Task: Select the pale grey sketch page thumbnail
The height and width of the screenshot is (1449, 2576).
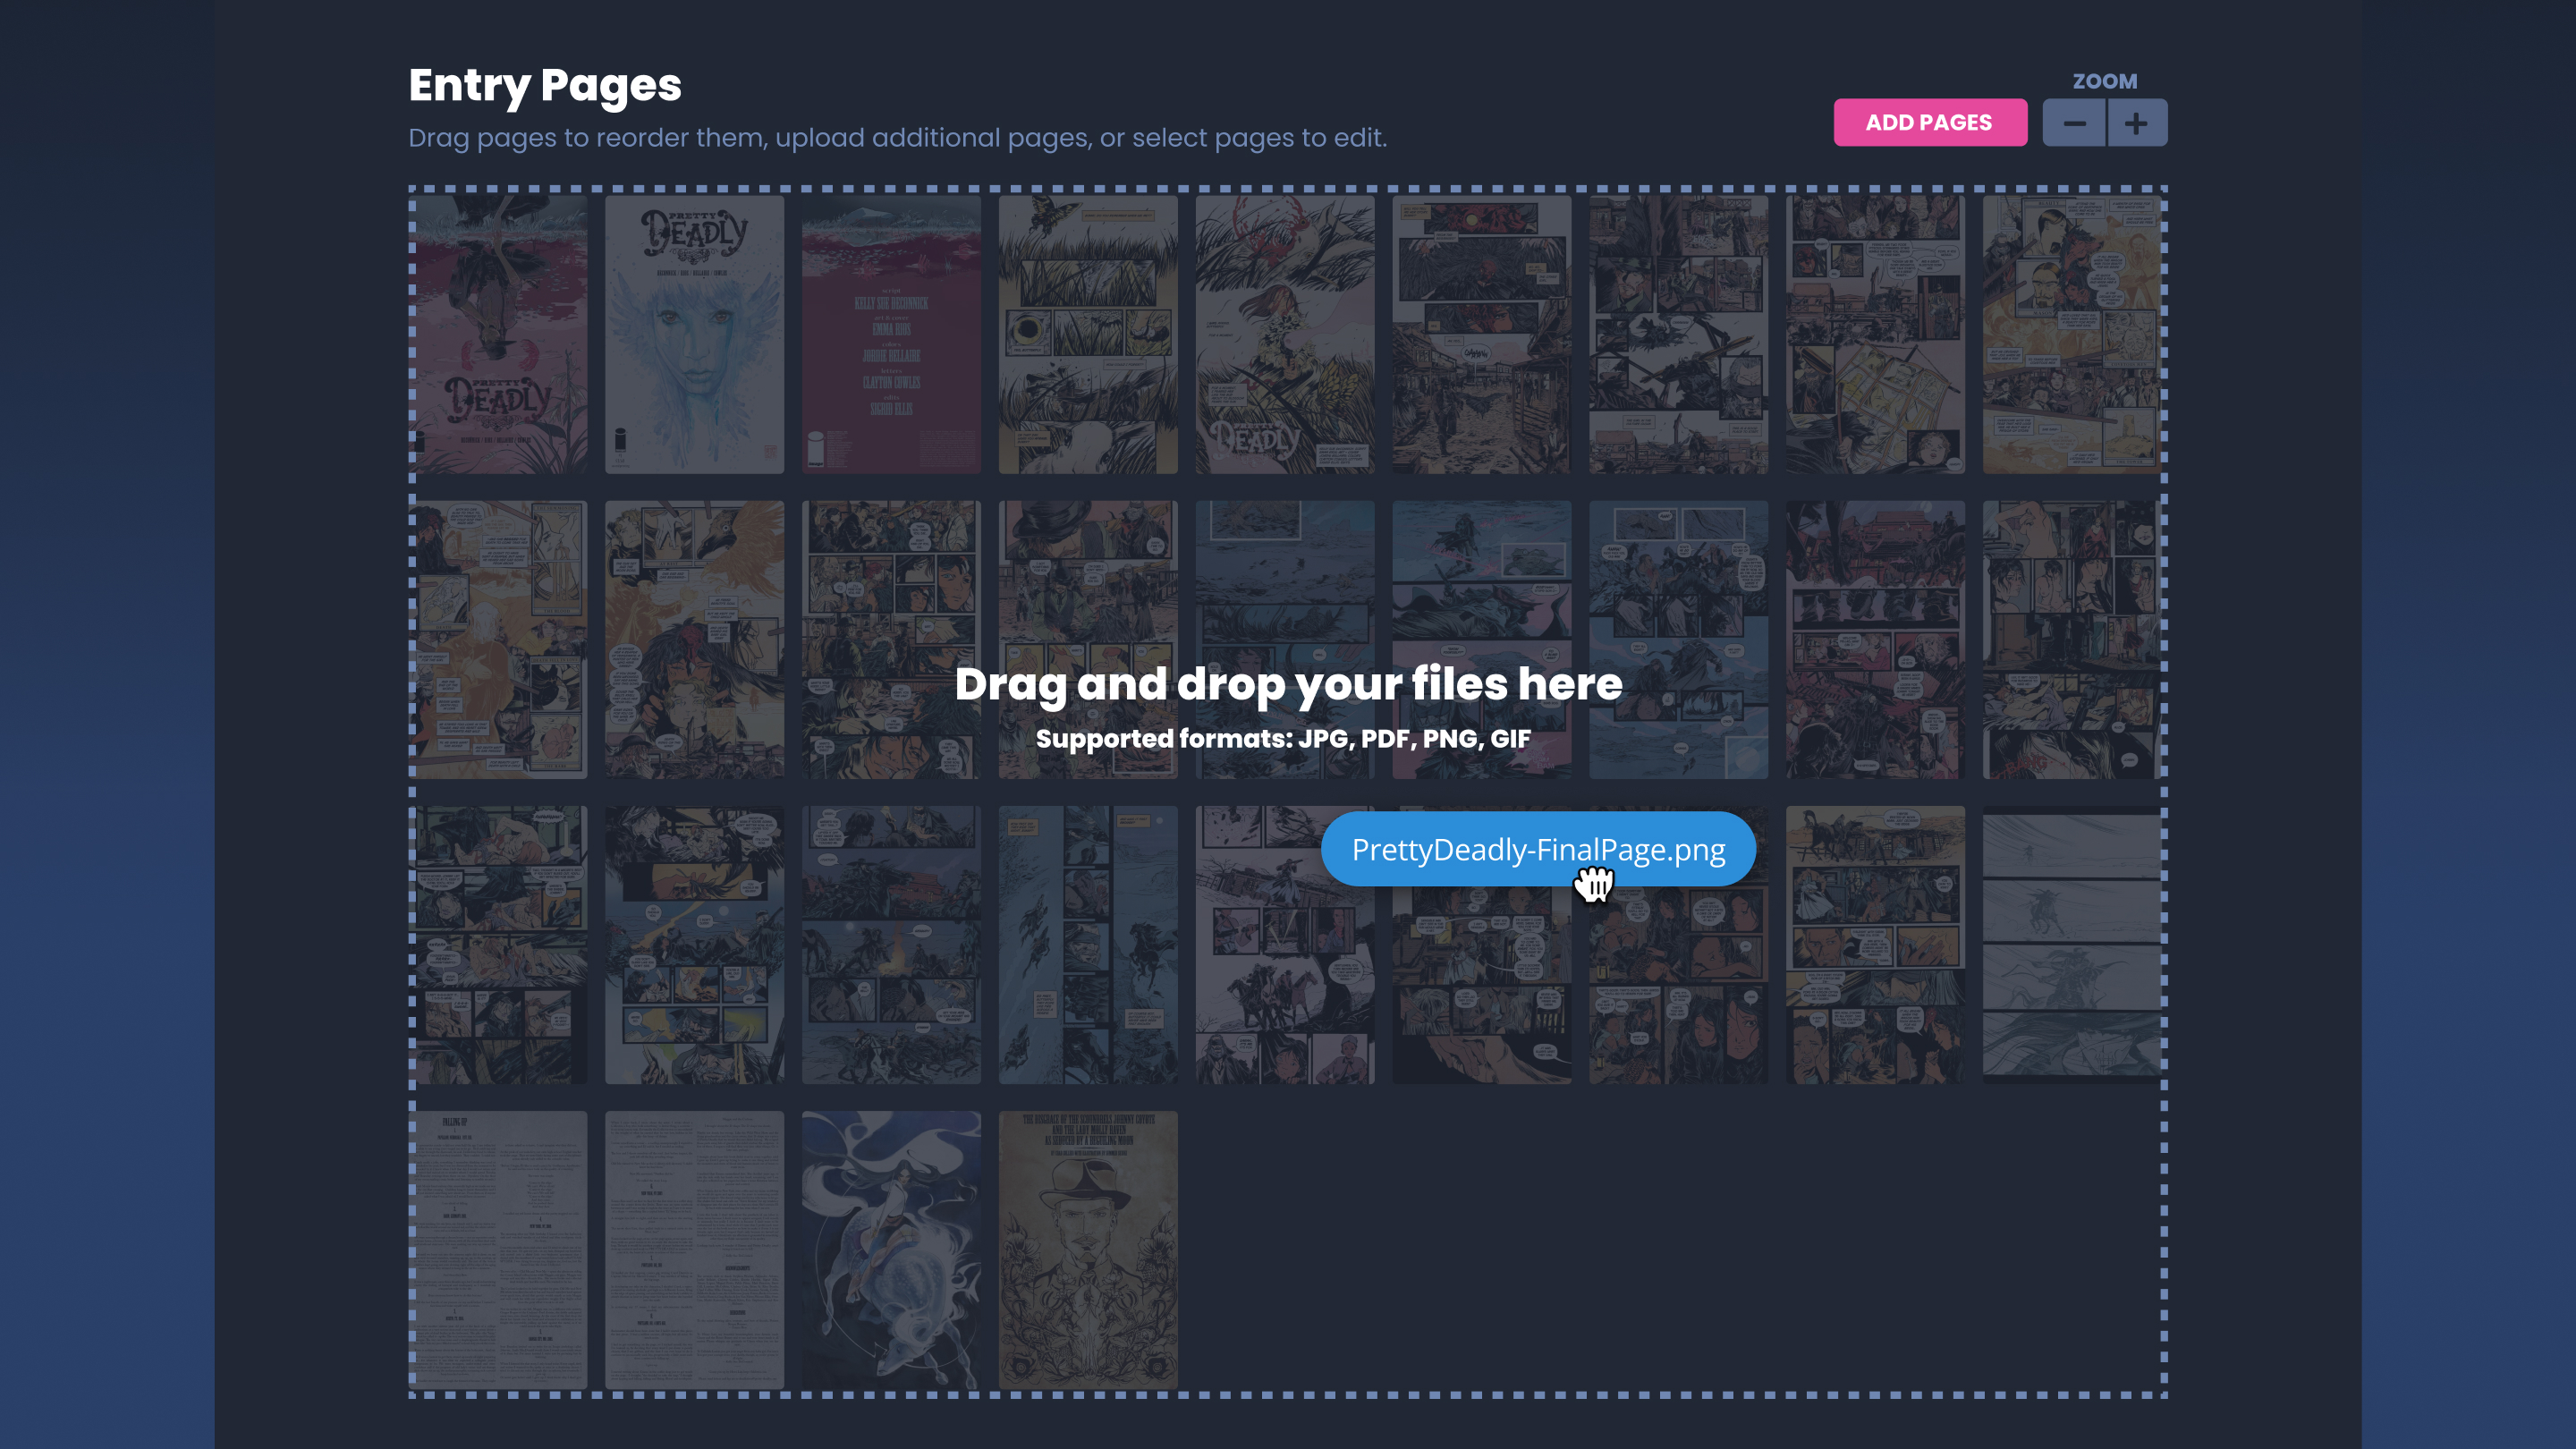Action: pyautogui.click(x=2072, y=945)
